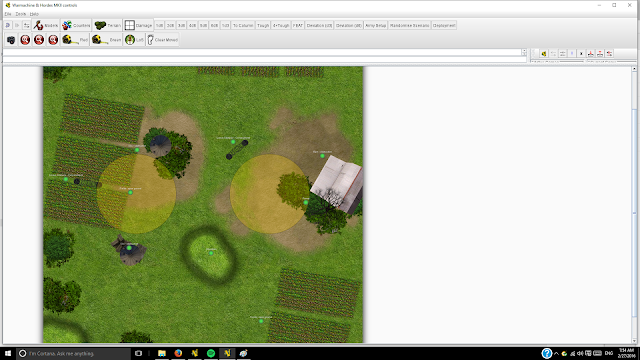Open Firefox from taskbar
The height and width of the screenshot is (360, 640).
click(178, 353)
